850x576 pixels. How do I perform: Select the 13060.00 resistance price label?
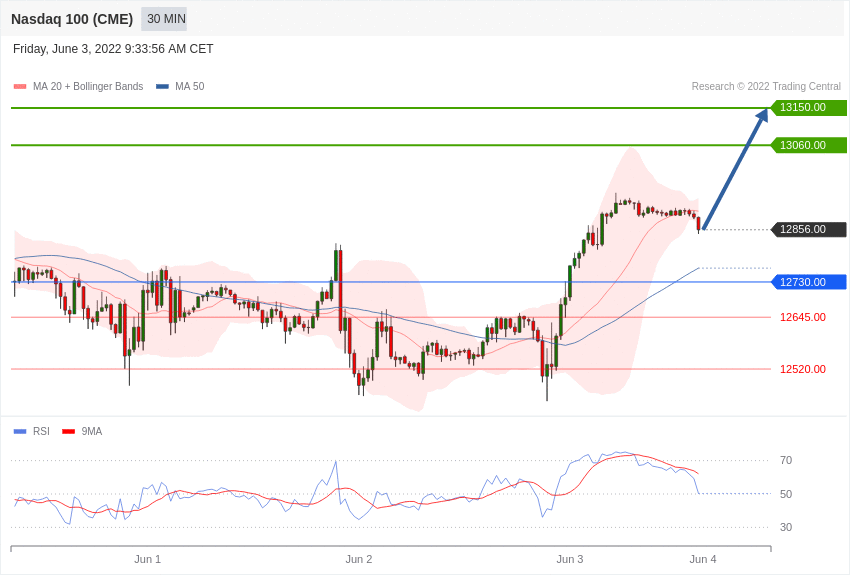click(808, 145)
